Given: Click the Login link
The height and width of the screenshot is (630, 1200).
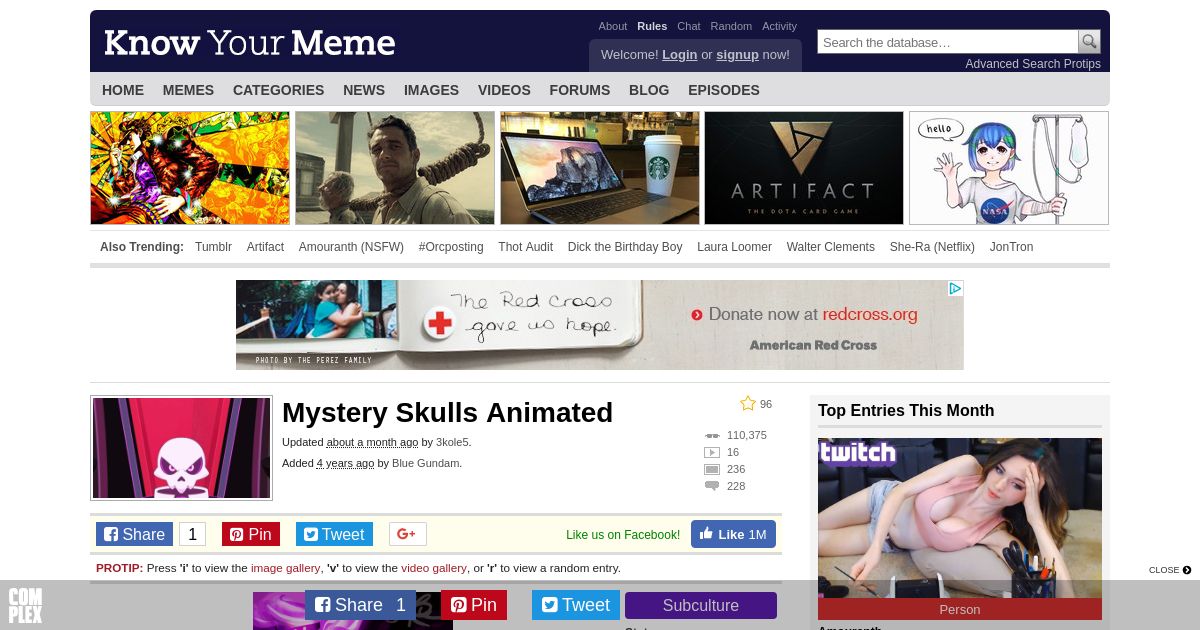Looking at the screenshot, I should coord(680,55).
